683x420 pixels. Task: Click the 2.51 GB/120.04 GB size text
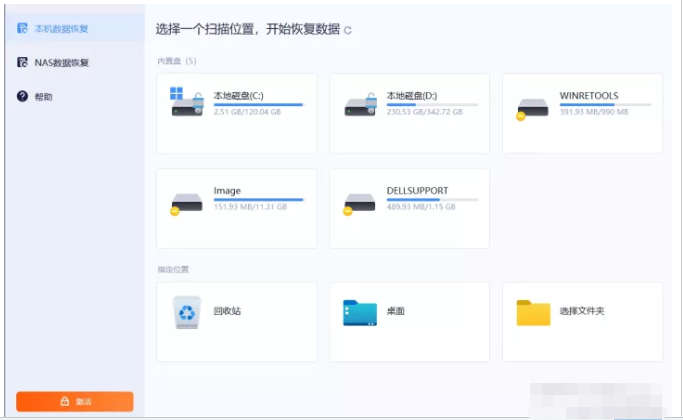point(247,112)
